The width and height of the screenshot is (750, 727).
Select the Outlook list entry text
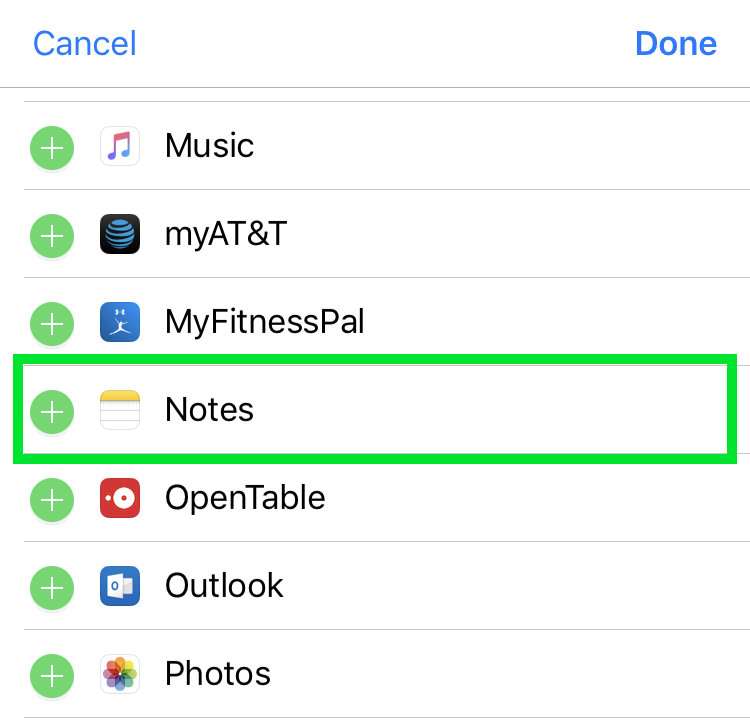[224, 586]
